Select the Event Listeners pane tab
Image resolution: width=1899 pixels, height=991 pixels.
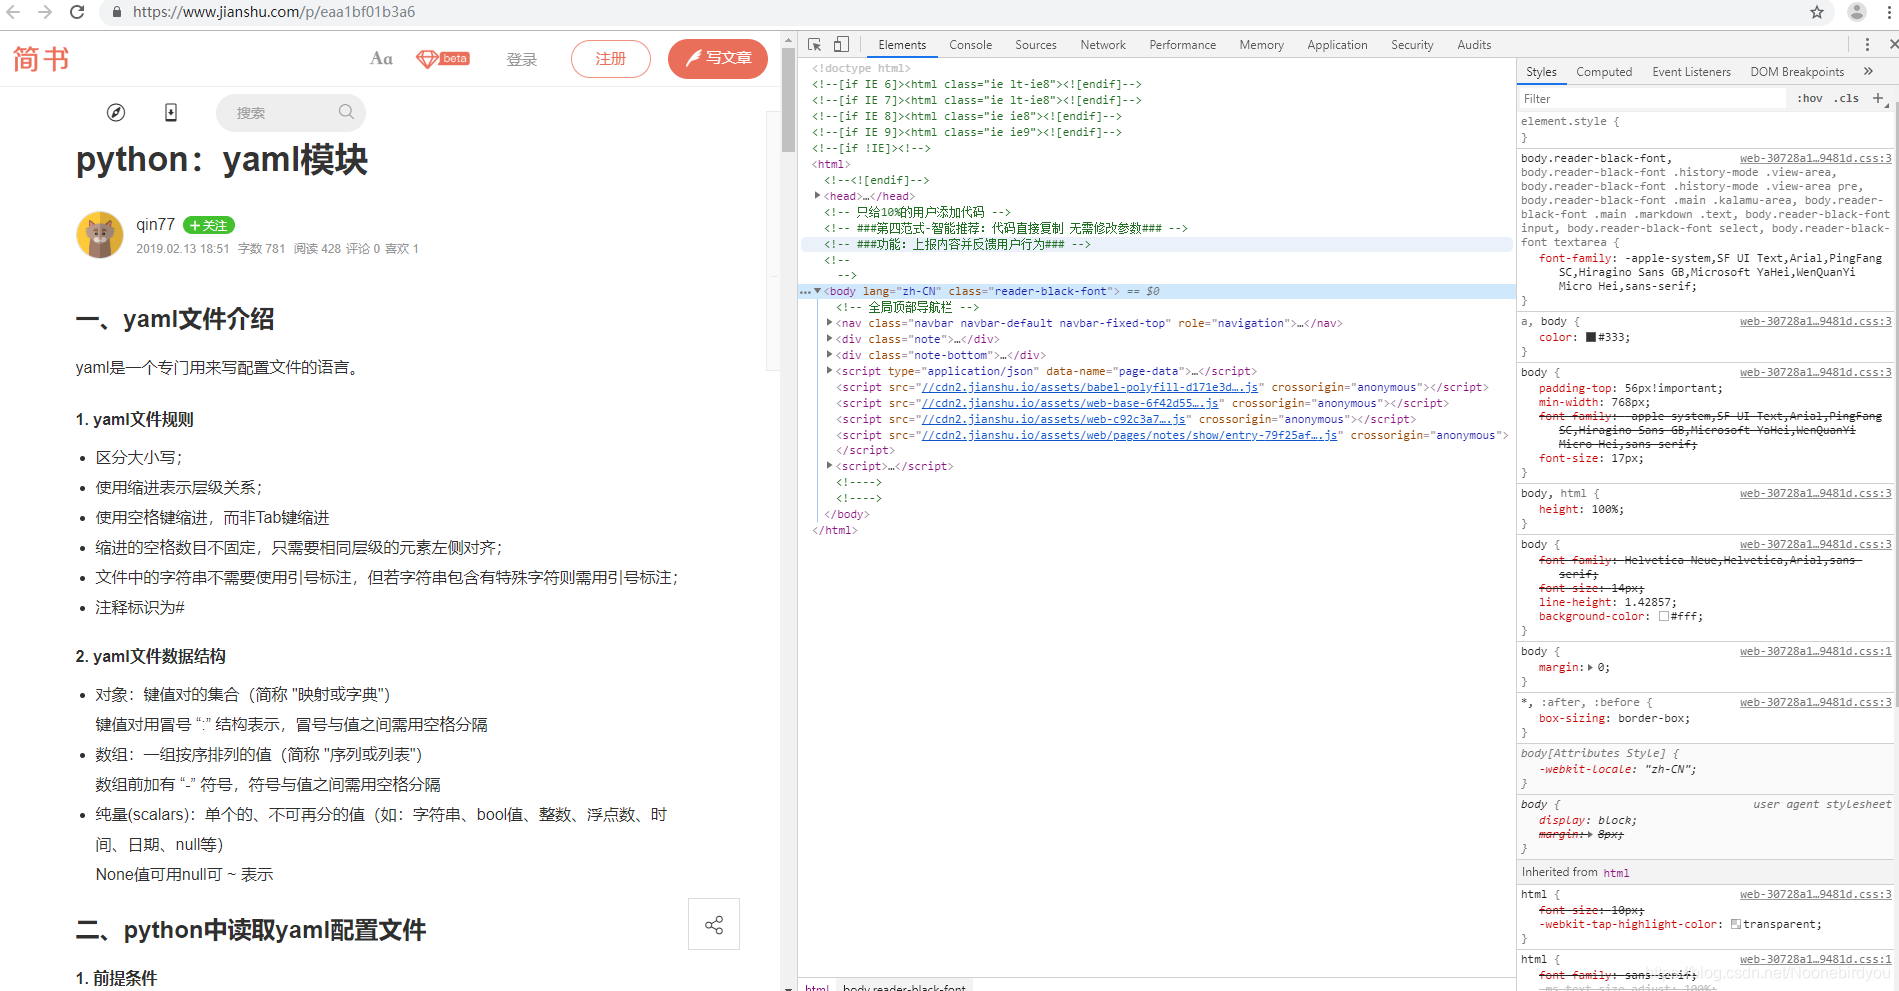1691,72
